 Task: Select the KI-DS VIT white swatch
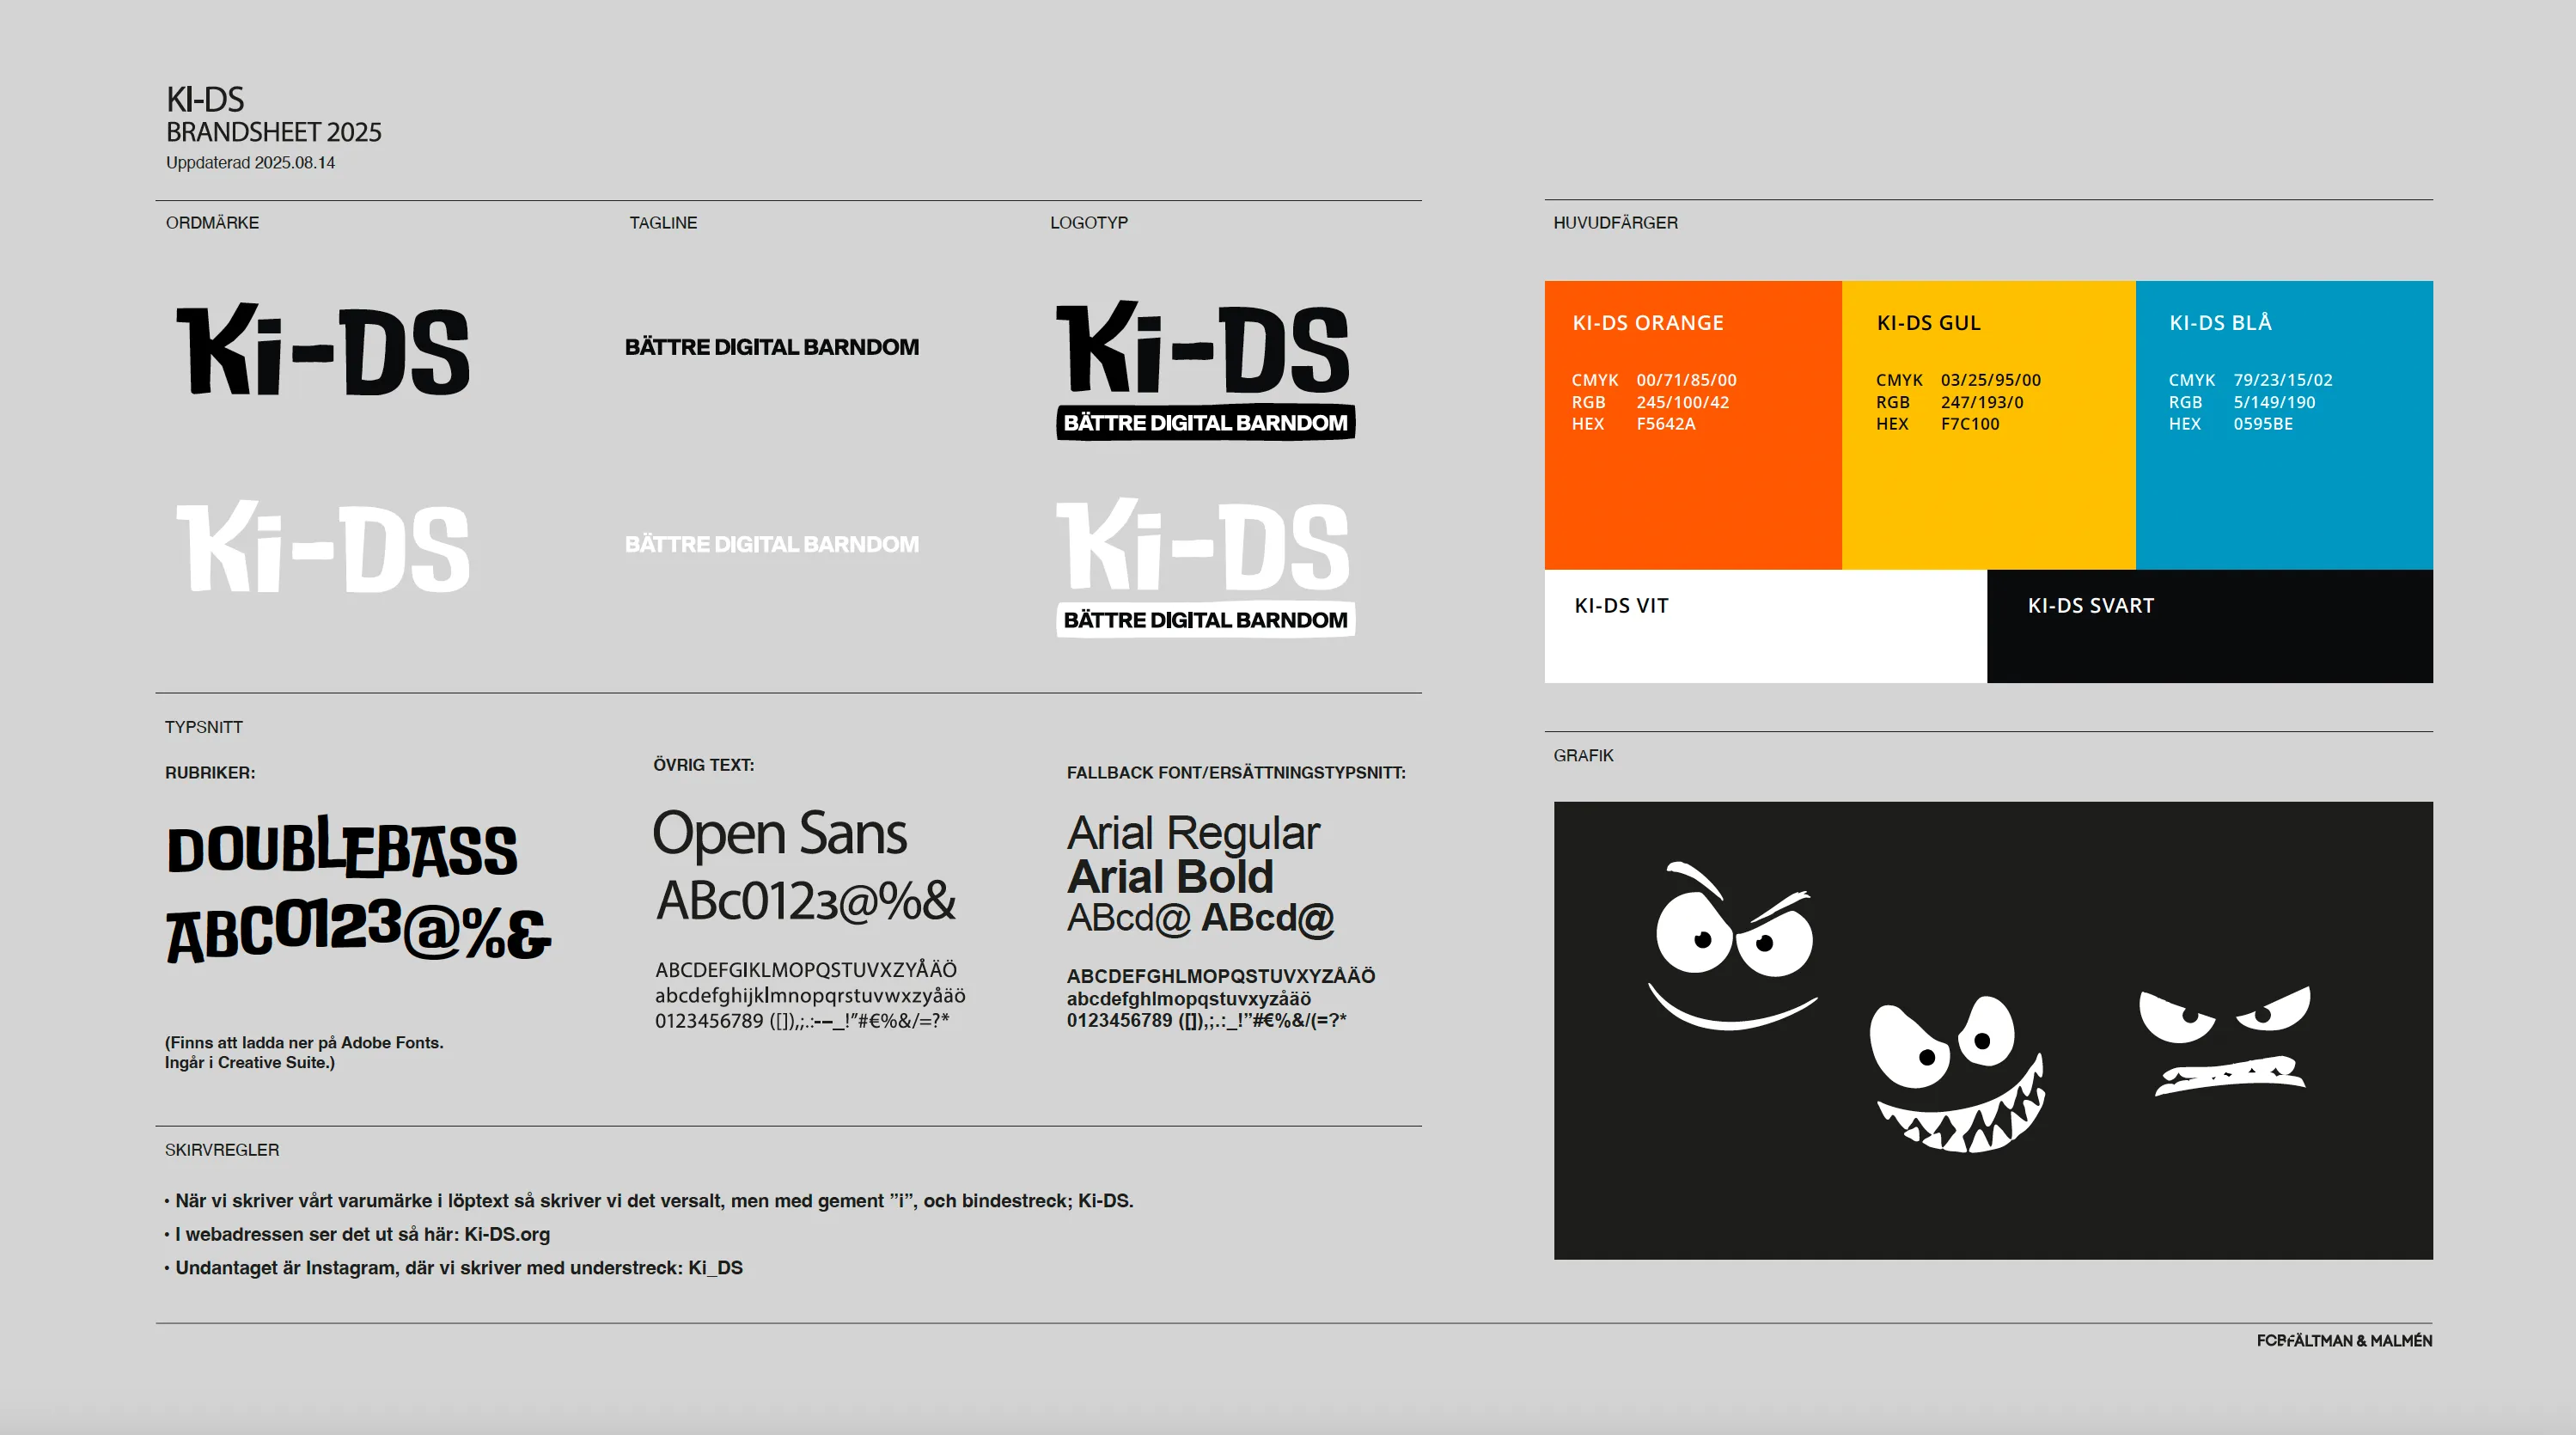[x=1765, y=626]
